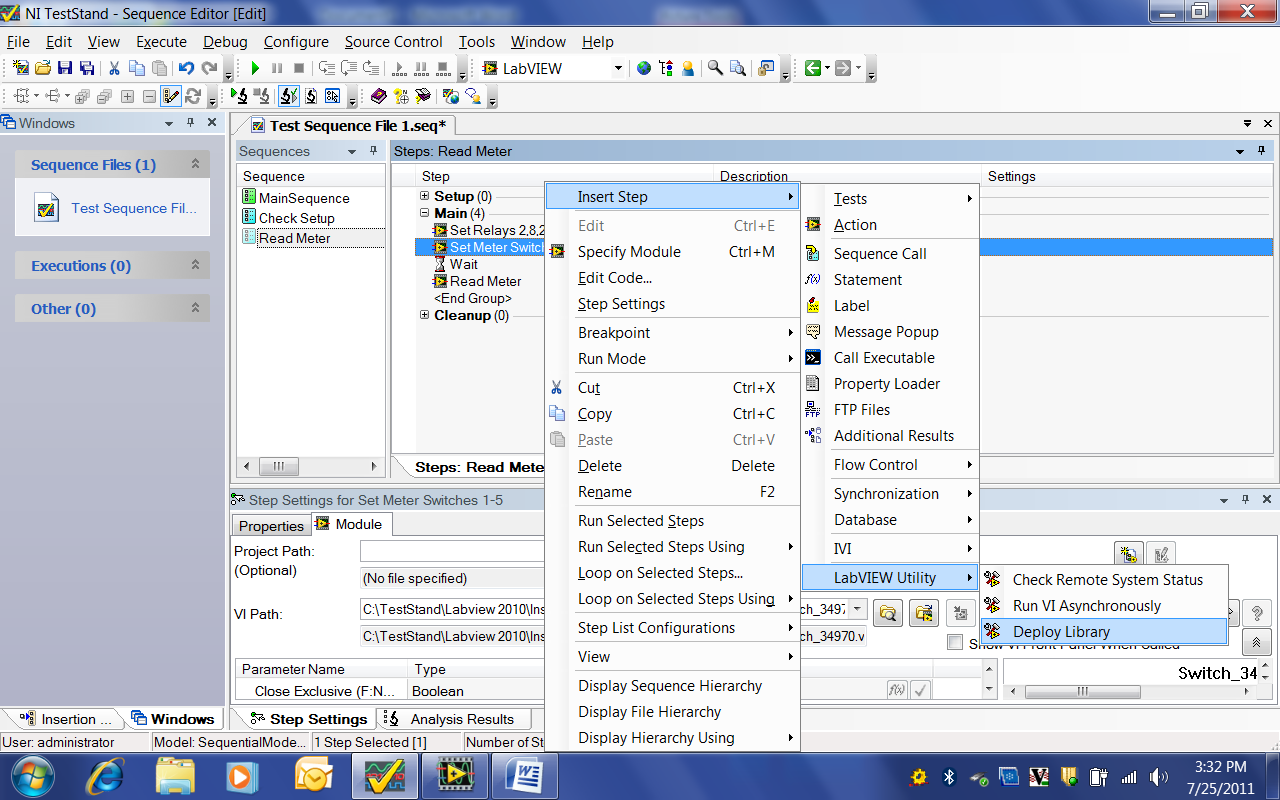
Task: Click the Close Exclusive parameter name cell
Action: click(x=322, y=691)
